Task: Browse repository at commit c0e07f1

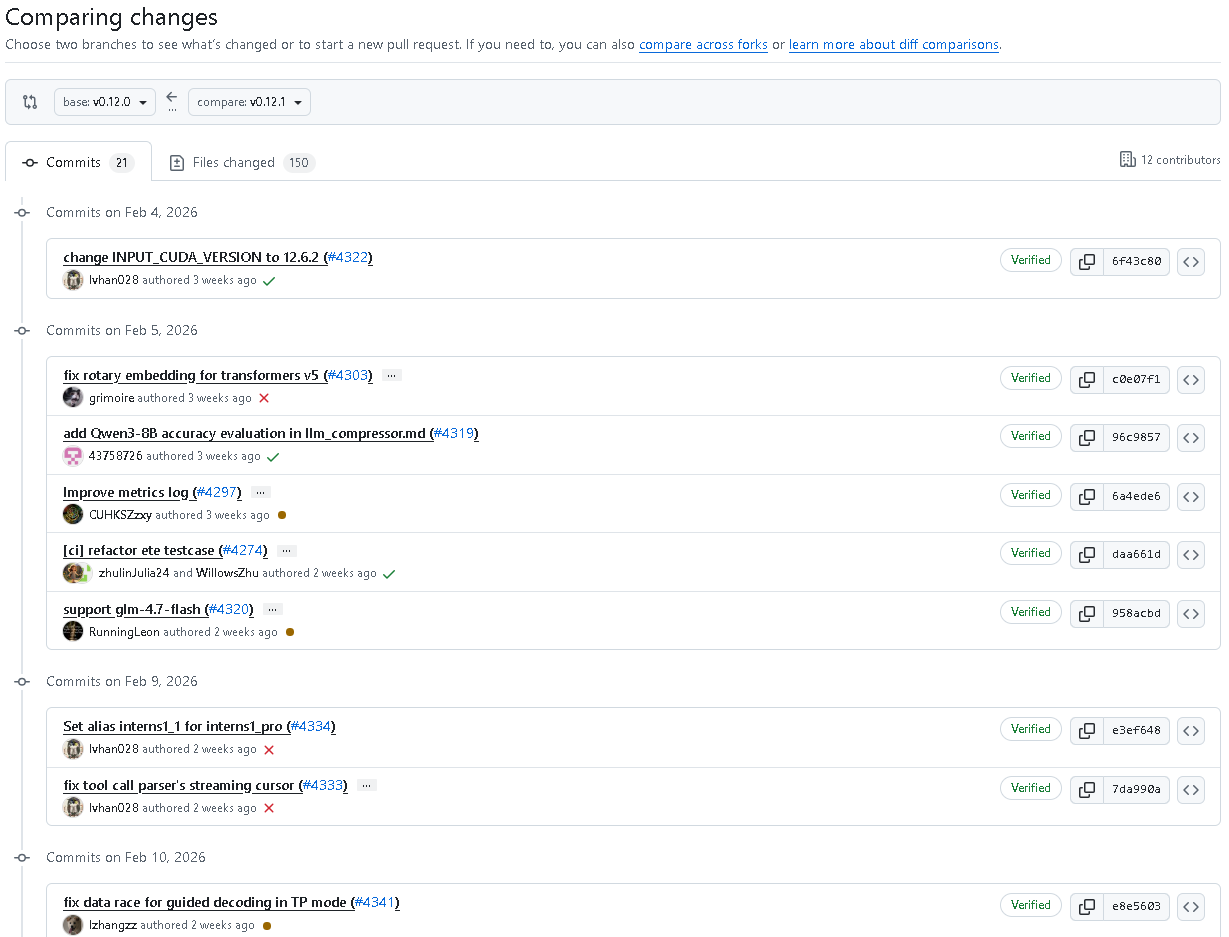Action: (1190, 380)
